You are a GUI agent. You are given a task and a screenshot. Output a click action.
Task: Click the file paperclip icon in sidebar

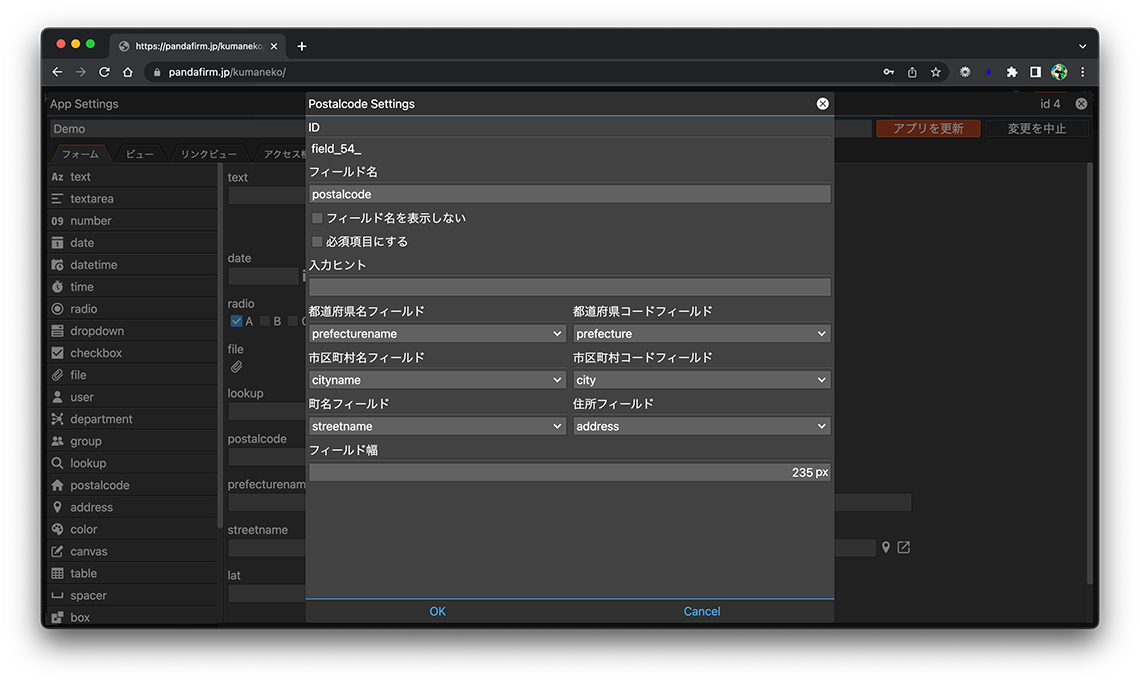(x=58, y=375)
